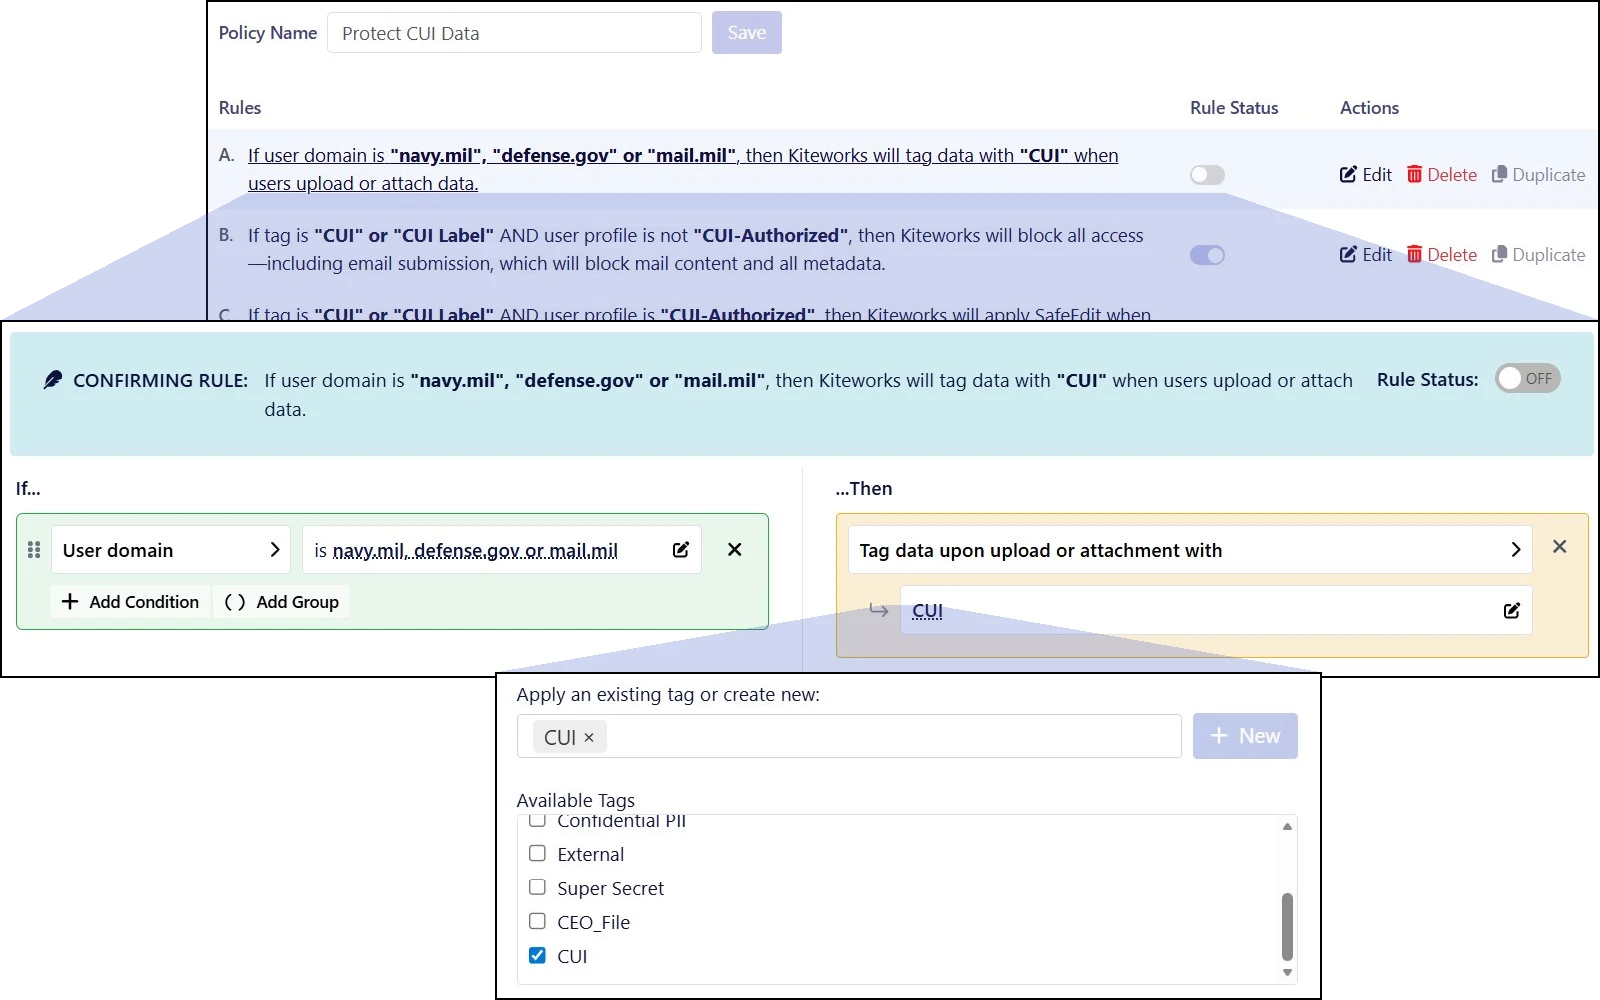This screenshot has height=1000, width=1600.
Task: Click the Rules column header
Action: pos(240,108)
